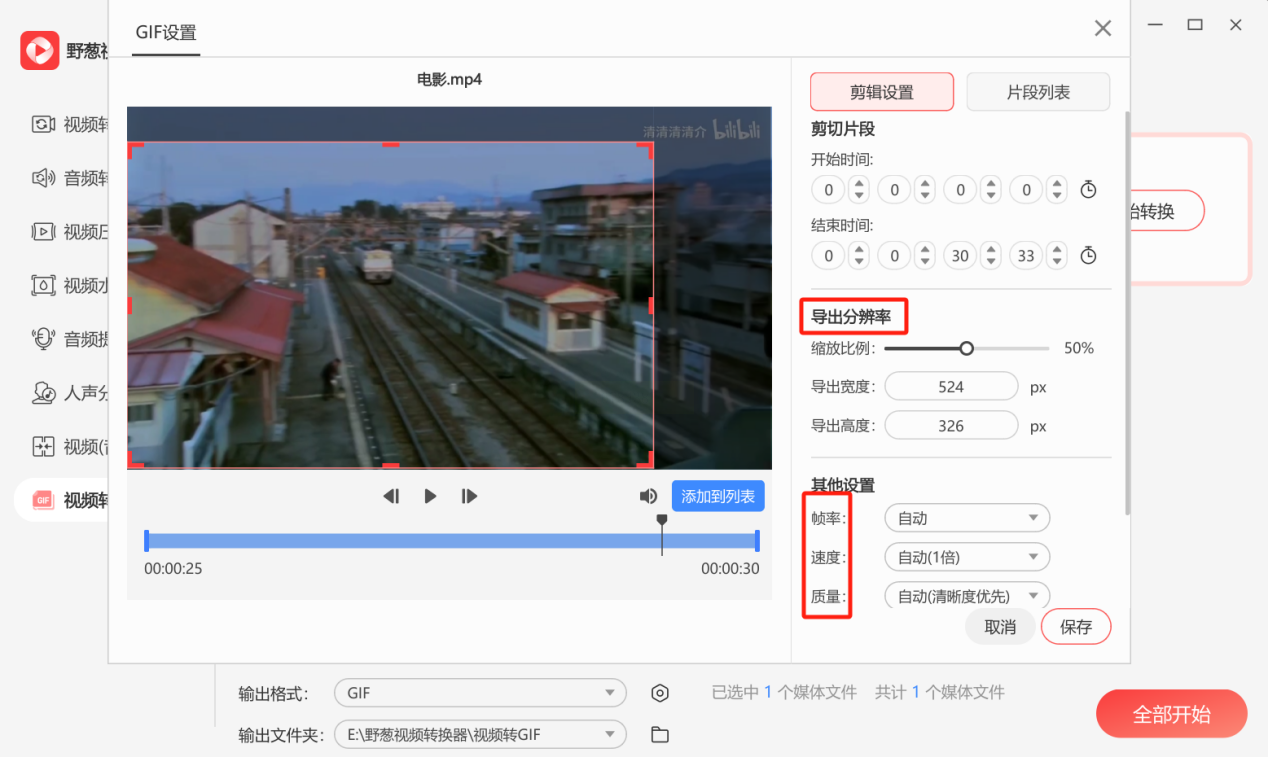Expand the frame rate dropdown

pos(966,518)
